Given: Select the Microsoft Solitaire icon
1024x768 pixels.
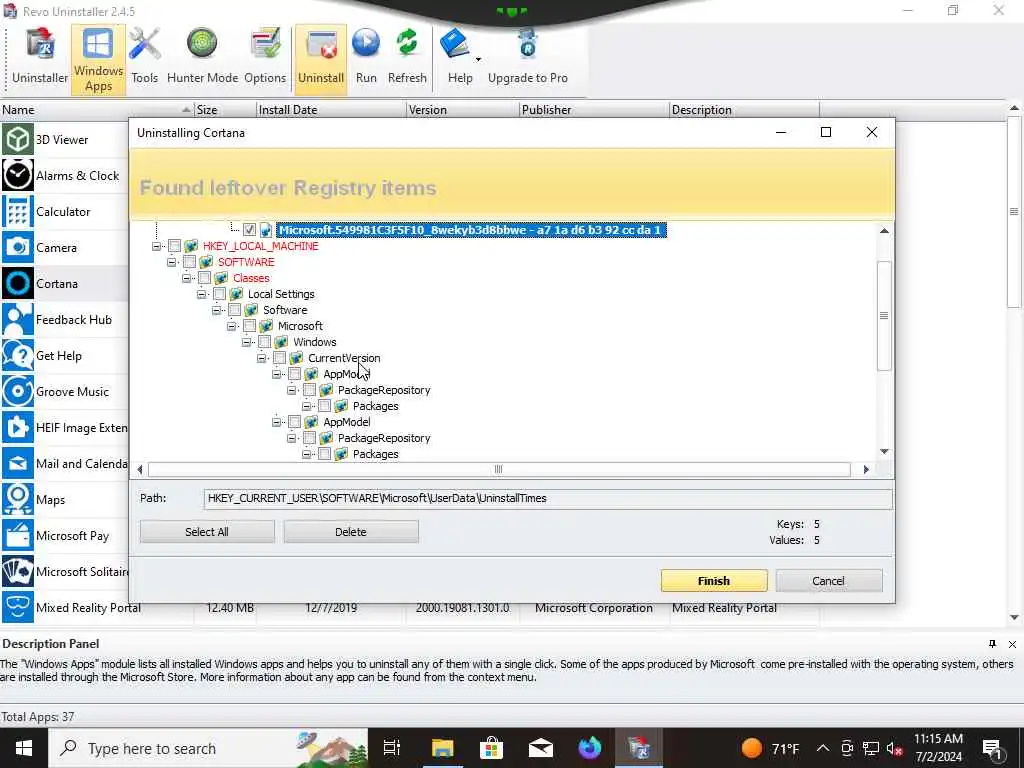Looking at the screenshot, I should coord(18,571).
